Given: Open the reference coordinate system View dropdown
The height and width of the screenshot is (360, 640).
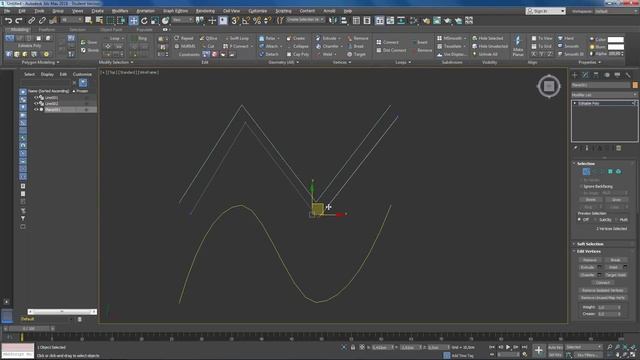Looking at the screenshot, I should [x=182, y=20].
